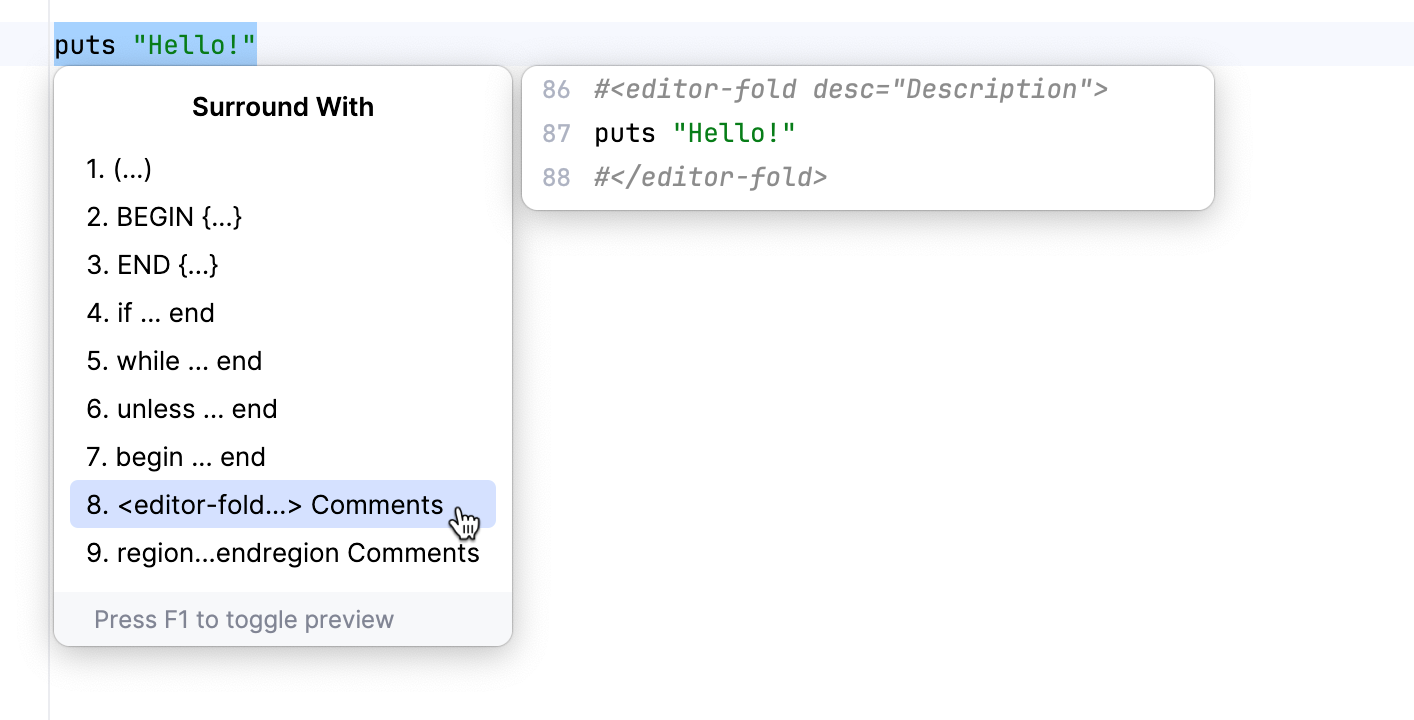Choose lowercase "begin ... end" block option

coord(176,457)
